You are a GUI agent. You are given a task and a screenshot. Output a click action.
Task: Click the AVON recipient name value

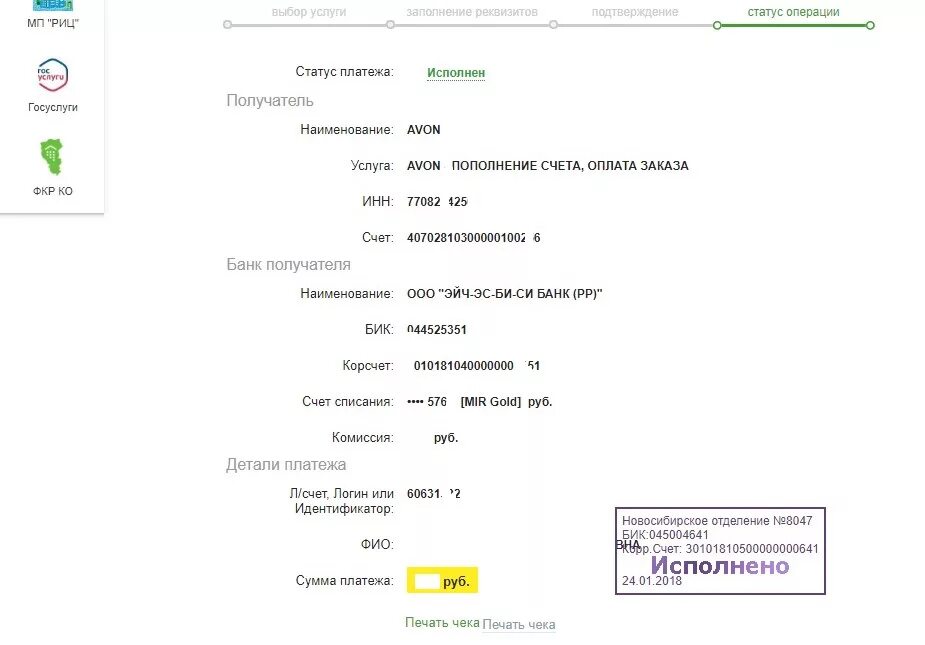tap(424, 130)
